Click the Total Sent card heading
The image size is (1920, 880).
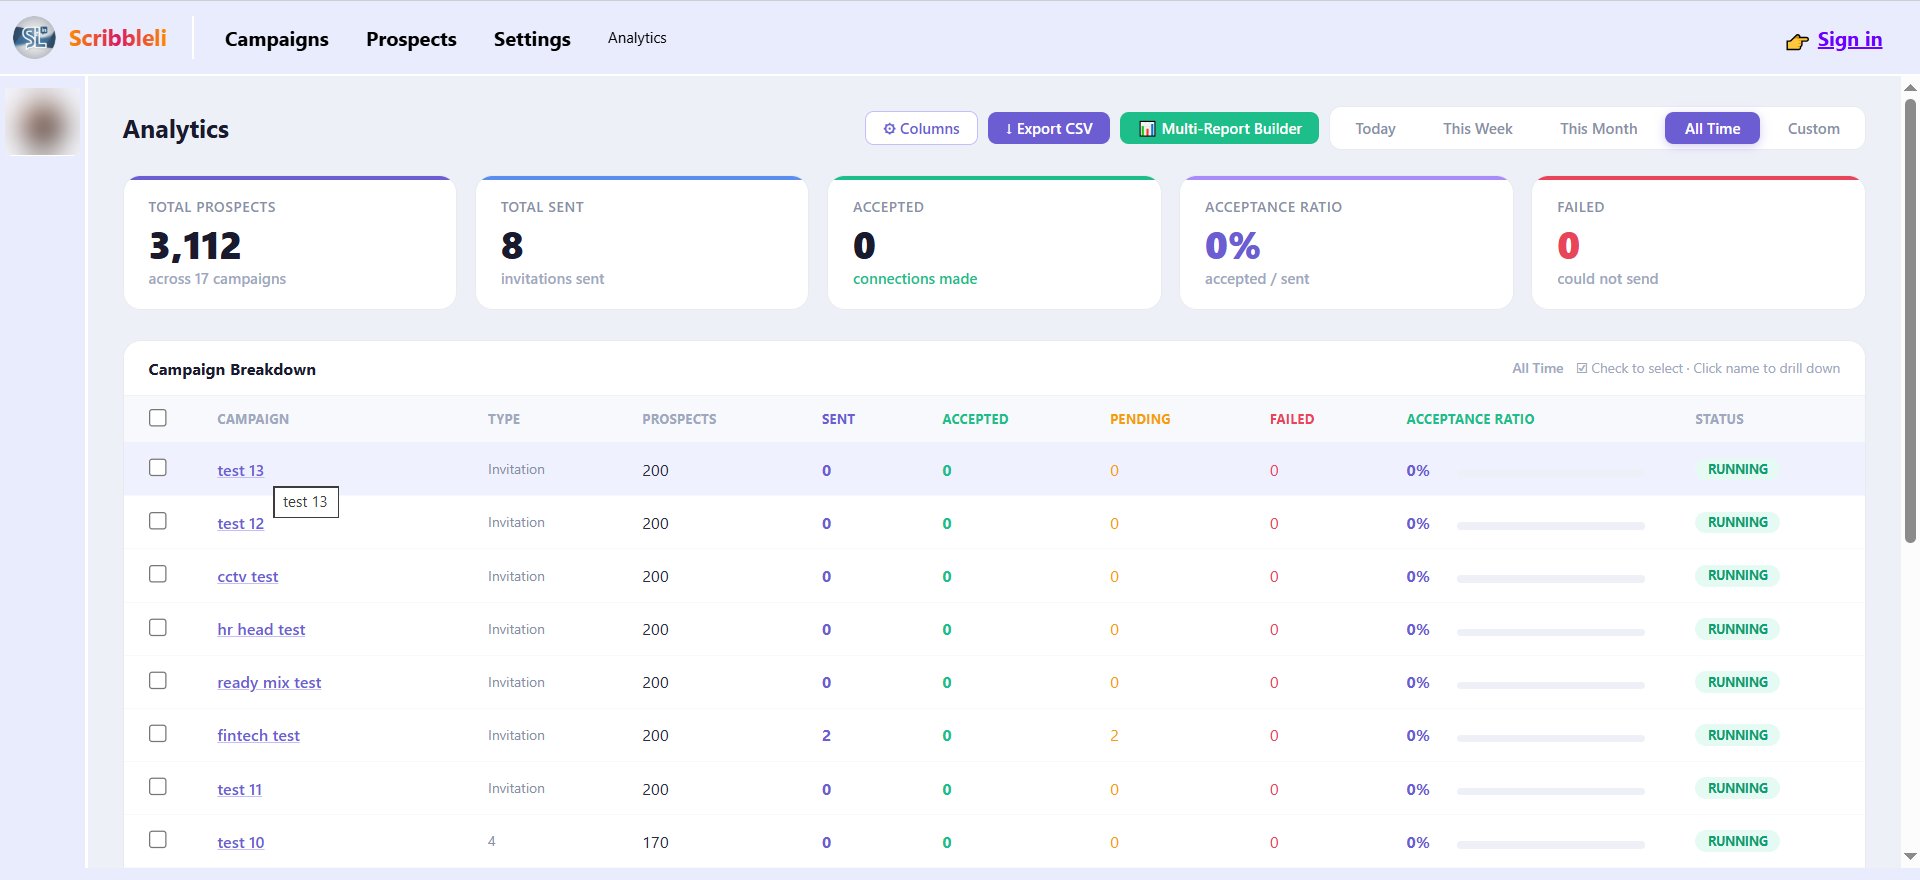[542, 207]
